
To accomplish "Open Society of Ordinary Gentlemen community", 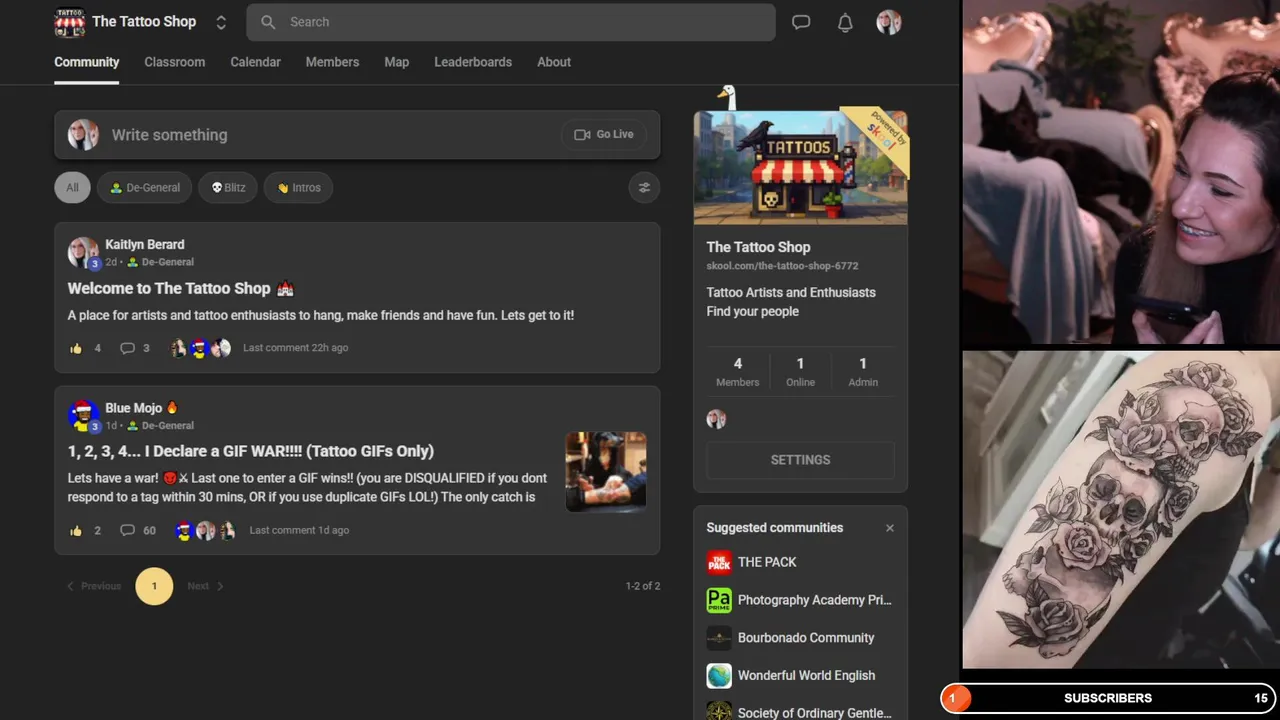I will (x=815, y=713).
